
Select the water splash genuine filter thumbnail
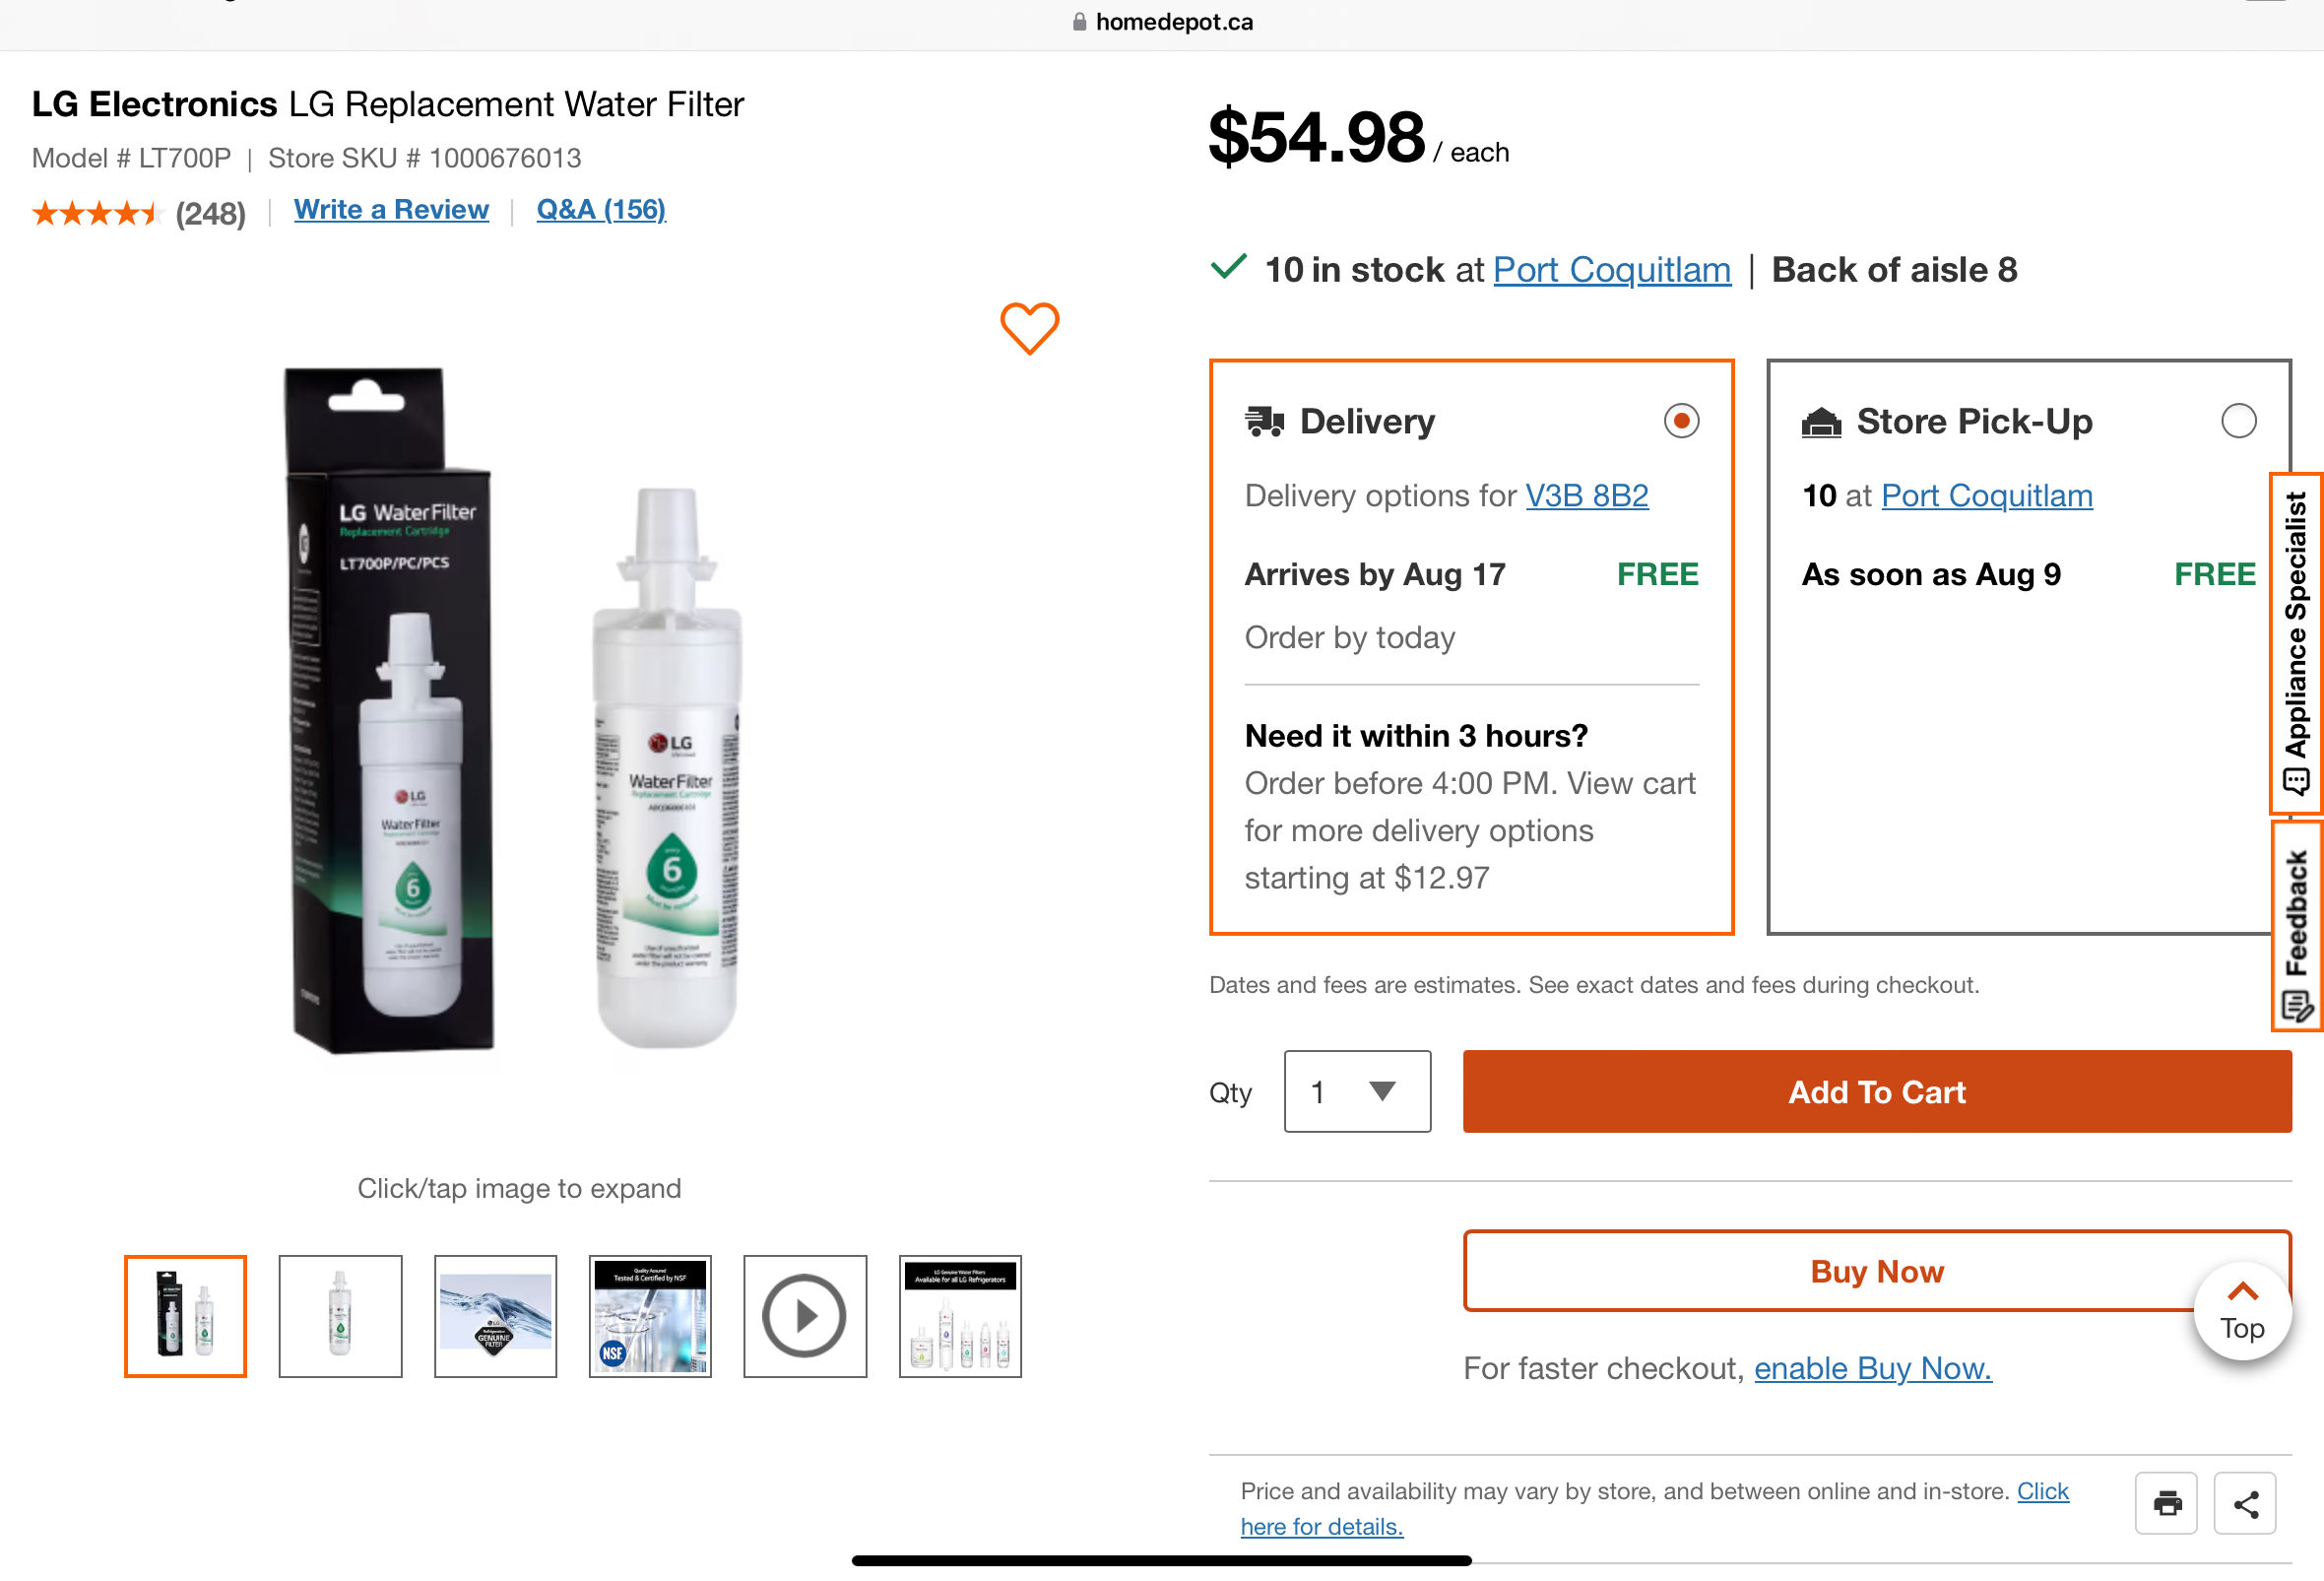point(495,1315)
